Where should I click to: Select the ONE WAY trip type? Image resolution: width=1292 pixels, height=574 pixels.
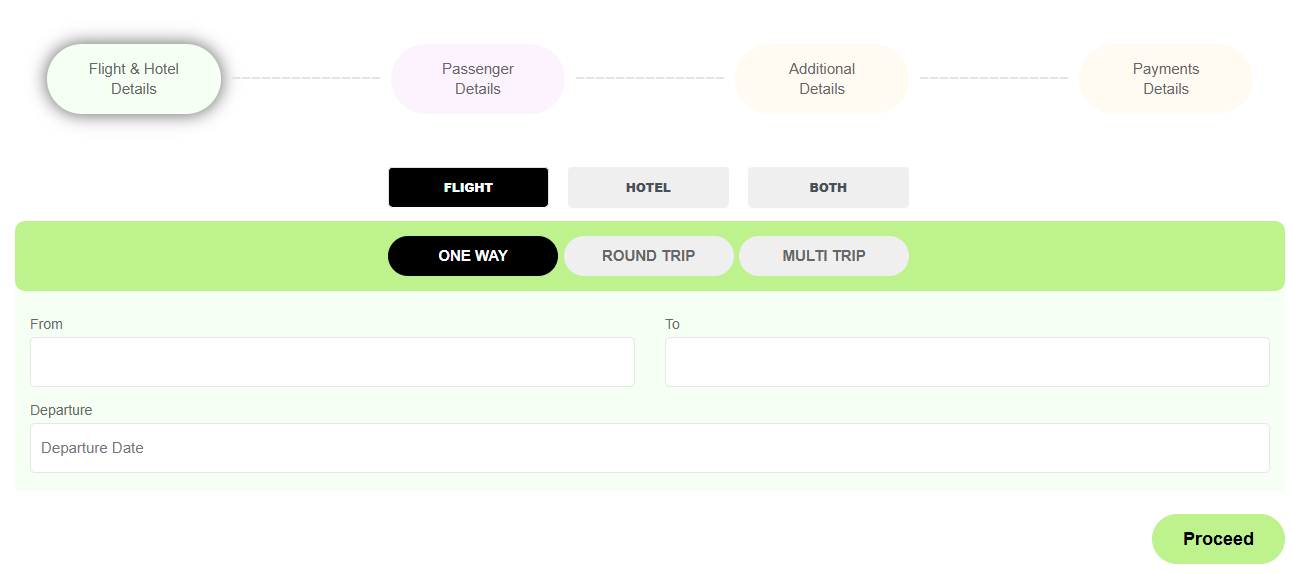point(473,256)
